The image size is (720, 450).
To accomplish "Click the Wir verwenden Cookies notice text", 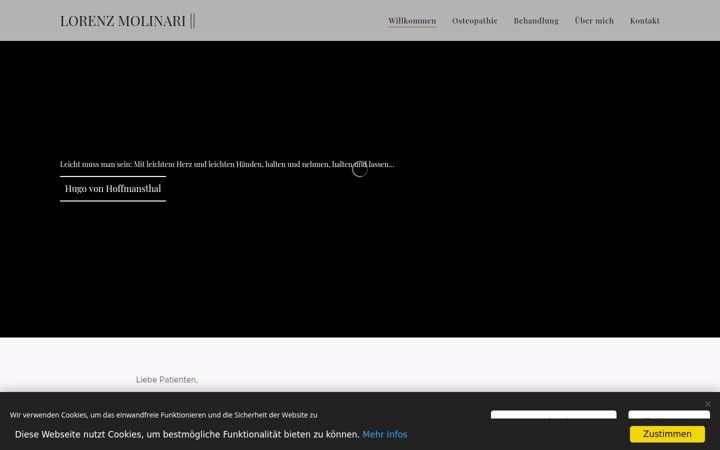I will coord(163,415).
